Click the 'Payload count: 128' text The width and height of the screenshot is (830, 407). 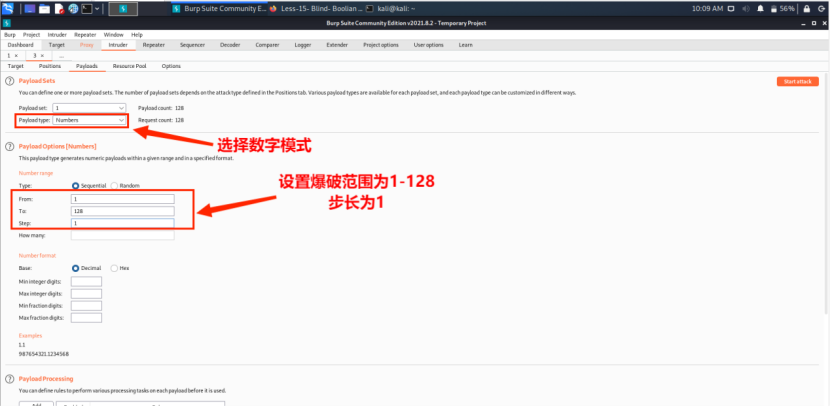tap(161, 107)
